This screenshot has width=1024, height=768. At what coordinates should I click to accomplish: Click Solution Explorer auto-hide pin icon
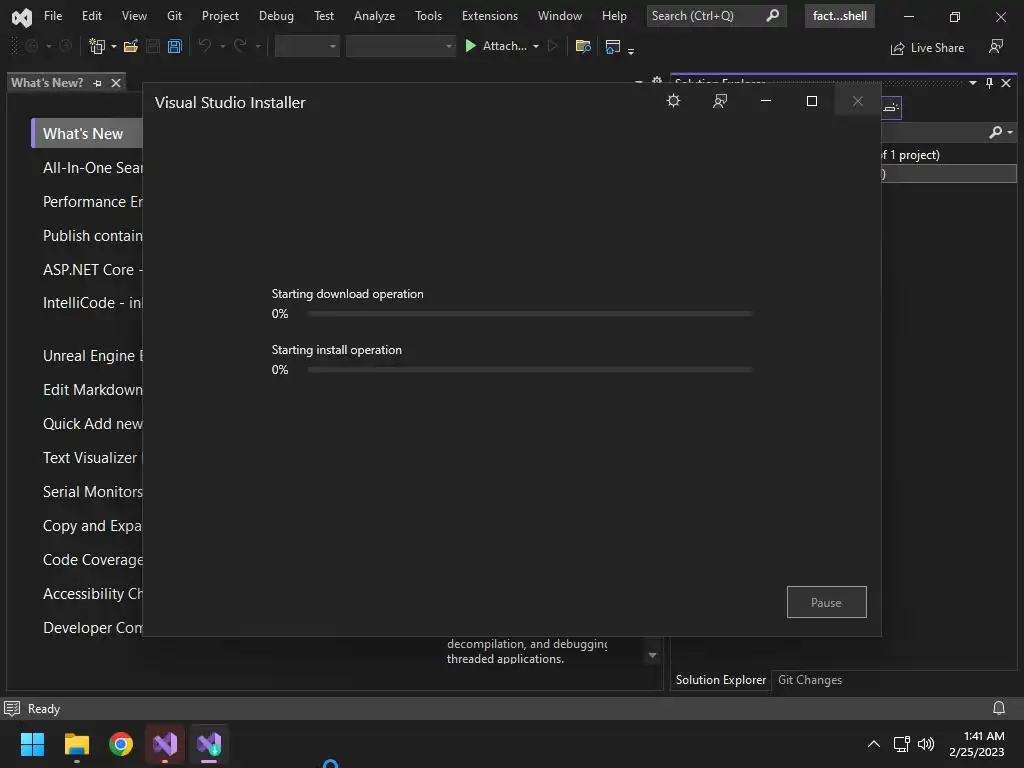tap(989, 83)
